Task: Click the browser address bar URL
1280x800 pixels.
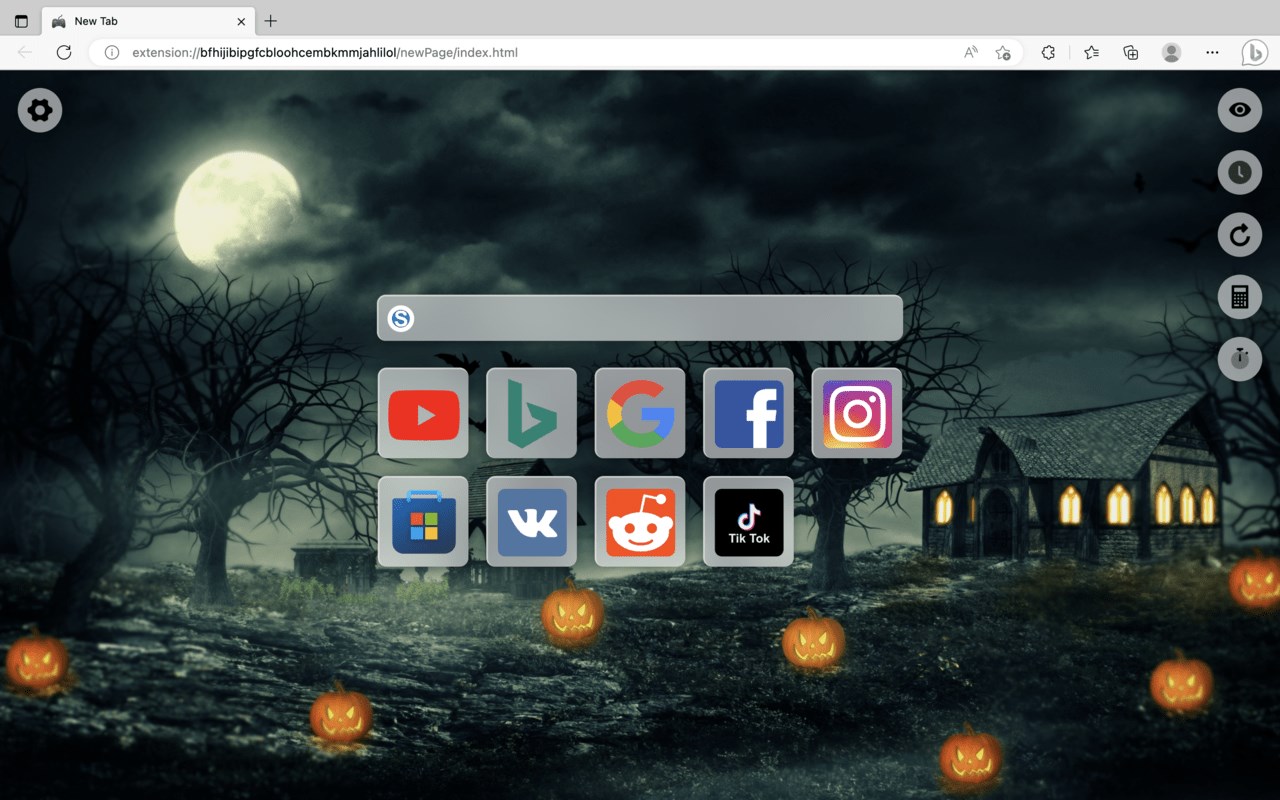Action: tap(325, 52)
